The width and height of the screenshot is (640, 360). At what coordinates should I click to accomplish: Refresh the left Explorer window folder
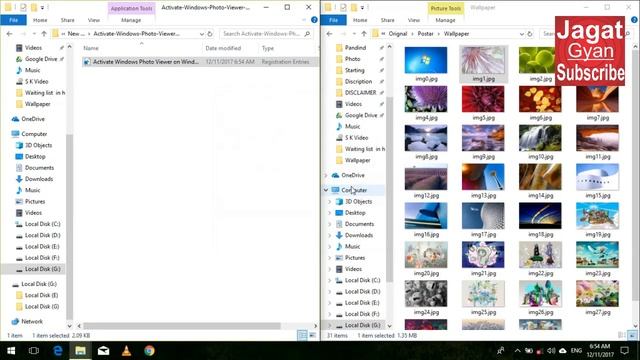[210, 34]
